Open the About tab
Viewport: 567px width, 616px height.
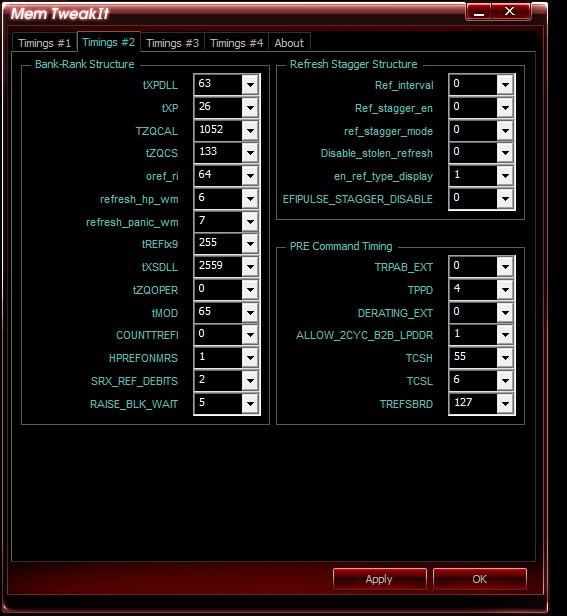click(x=289, y=42)
